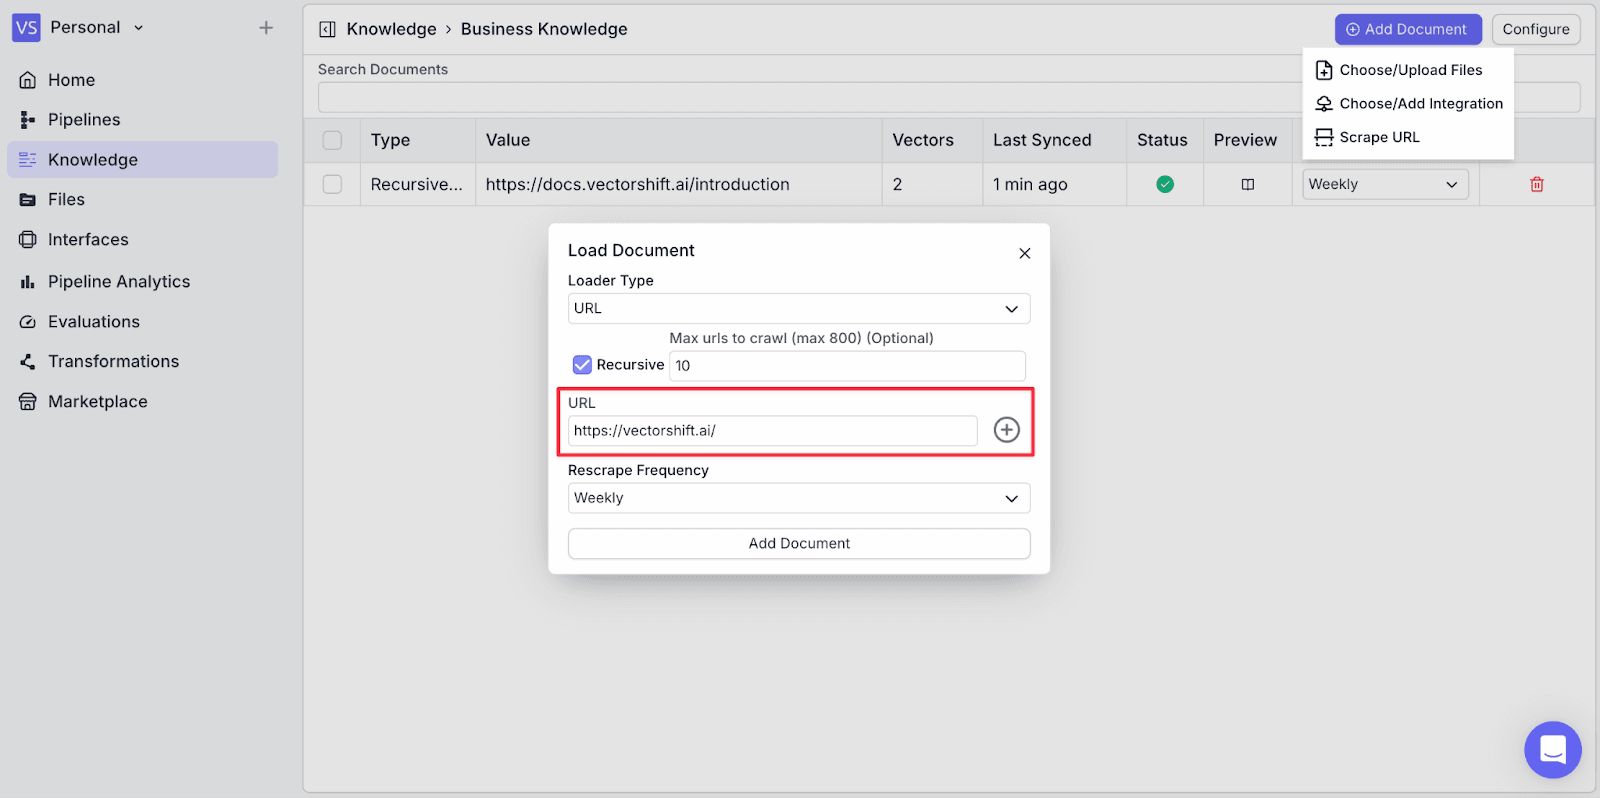Open Marketplace in sidebar
This screenshot has height=798, width=1600.
pyautogui.click(x=142, y=402)
